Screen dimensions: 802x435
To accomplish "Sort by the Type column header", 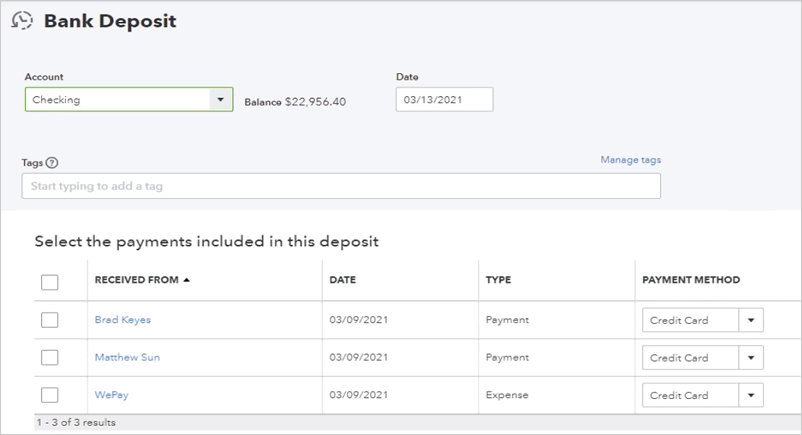I will pyautogui.click(x=498, y=280).
